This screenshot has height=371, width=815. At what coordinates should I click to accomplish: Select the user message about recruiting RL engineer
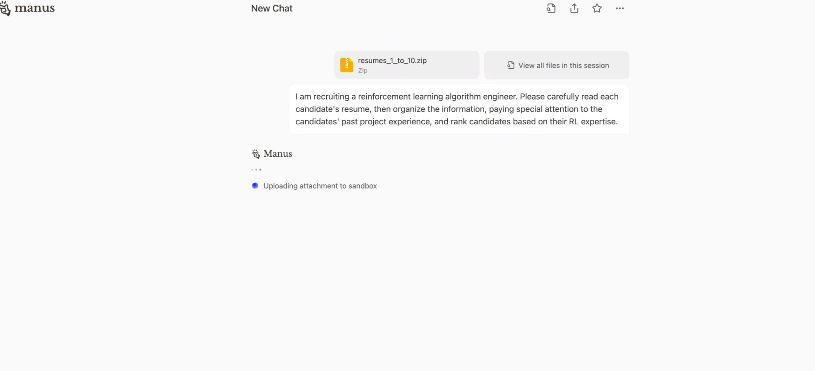coord(459,109)
